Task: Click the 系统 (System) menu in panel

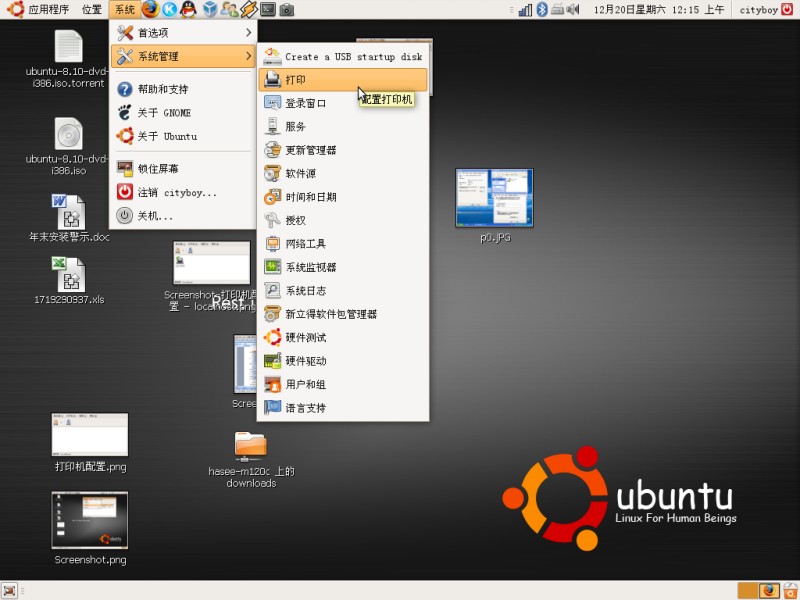Action: [124, 9]
